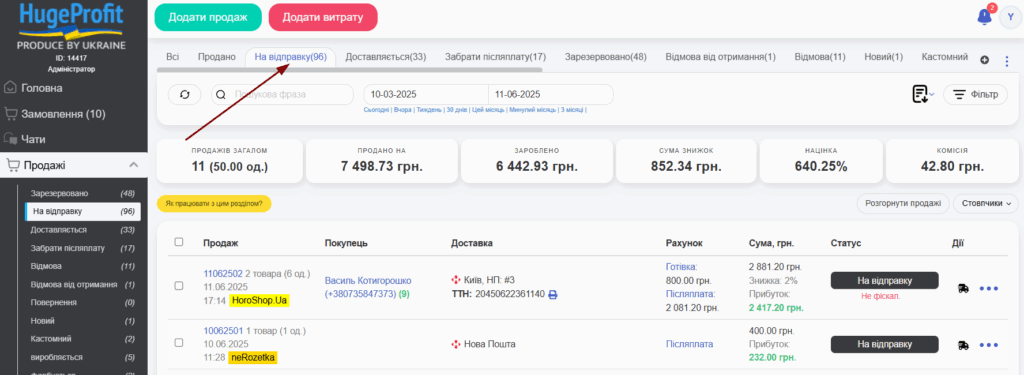1024x375 pixels.
Task: Click the user avatar Y icon
Action: (x=1011, y=18)
